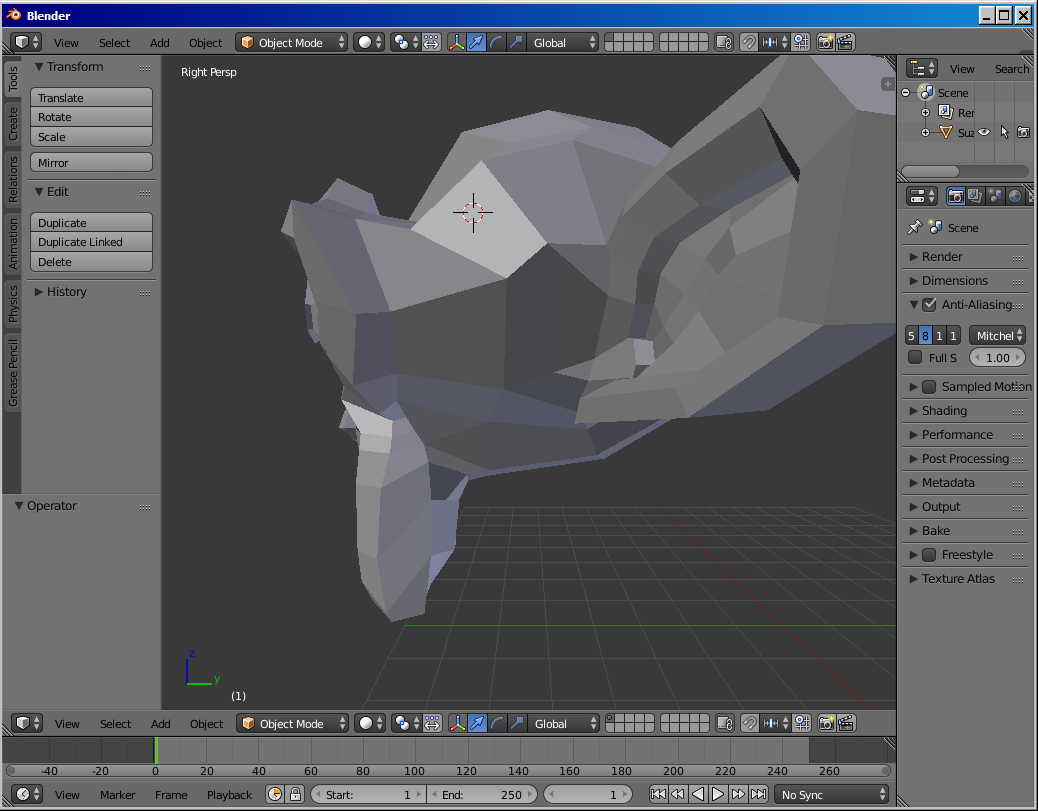The image size is (1038, 811).
Task: Expand the History panel
Action: click(66, 292)
